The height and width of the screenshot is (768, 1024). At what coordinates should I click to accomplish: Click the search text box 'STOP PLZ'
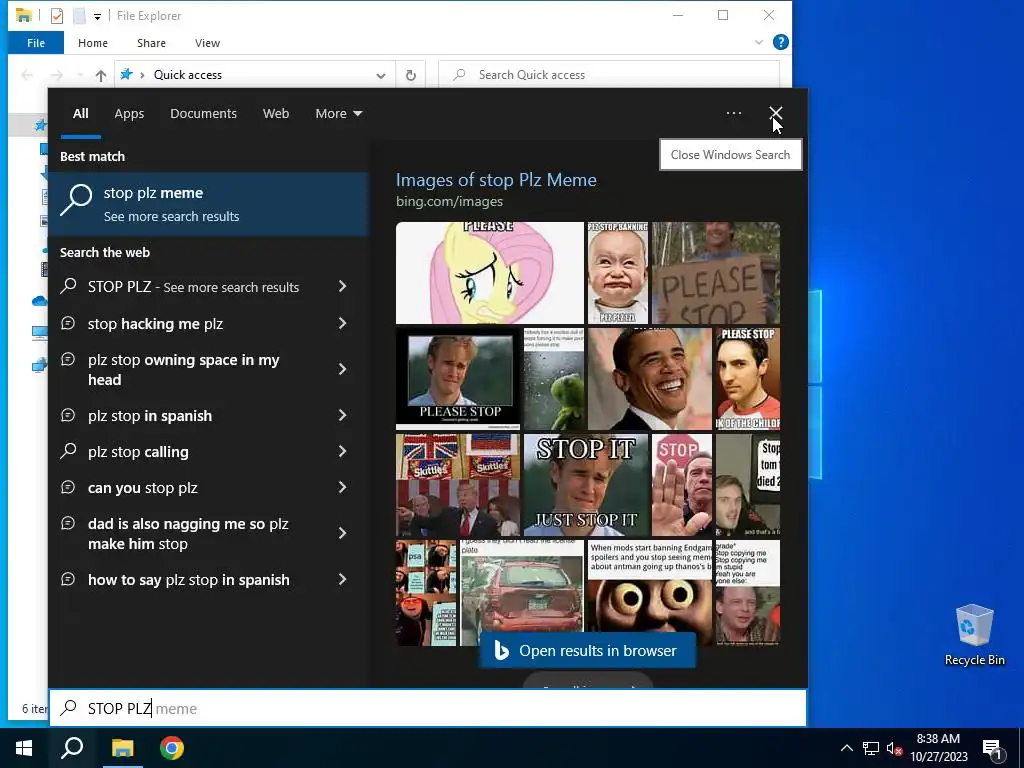428,708
